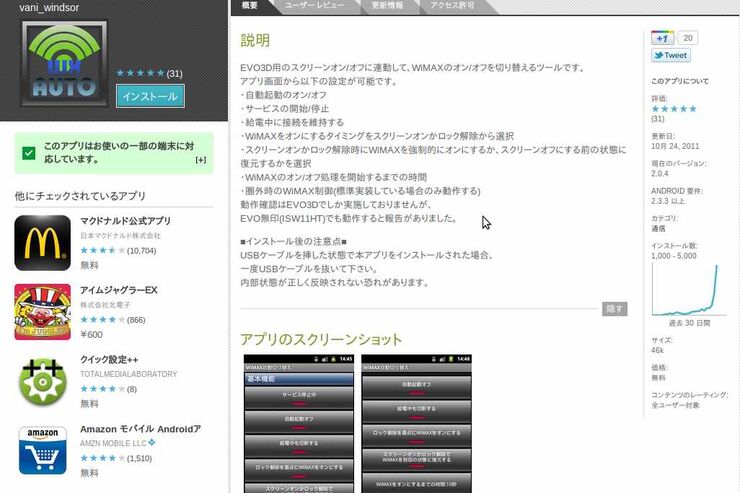Screen dimensions: 740x493
Task: Click the version number 2.0.4
Action: click(x=660, y=174)
